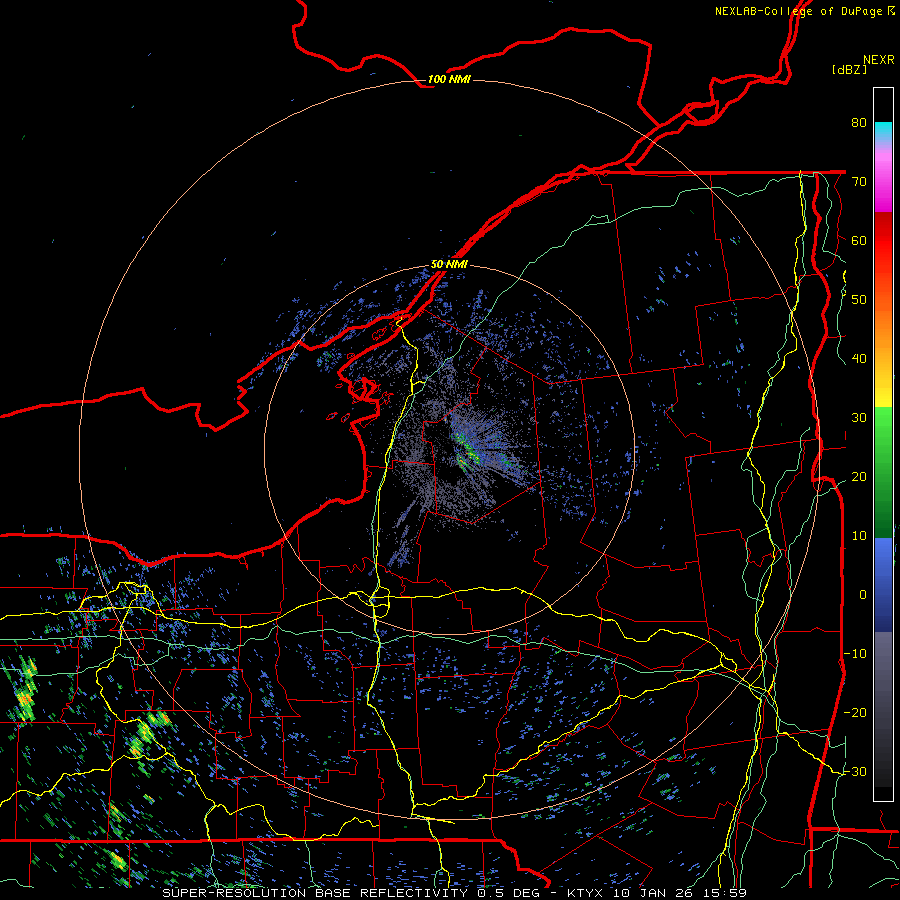This screenshot has height=900, width=900.
Task: Click the SUPER-RESOLUTION BASE REFLECTIVITY caption
Action: [x=315, y=893]
